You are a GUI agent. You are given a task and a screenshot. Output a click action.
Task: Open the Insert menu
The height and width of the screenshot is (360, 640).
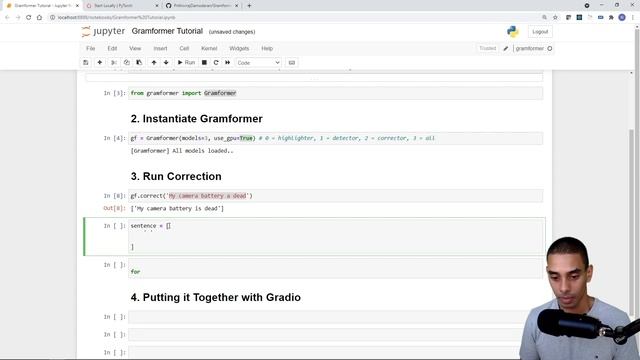[160, 48]
